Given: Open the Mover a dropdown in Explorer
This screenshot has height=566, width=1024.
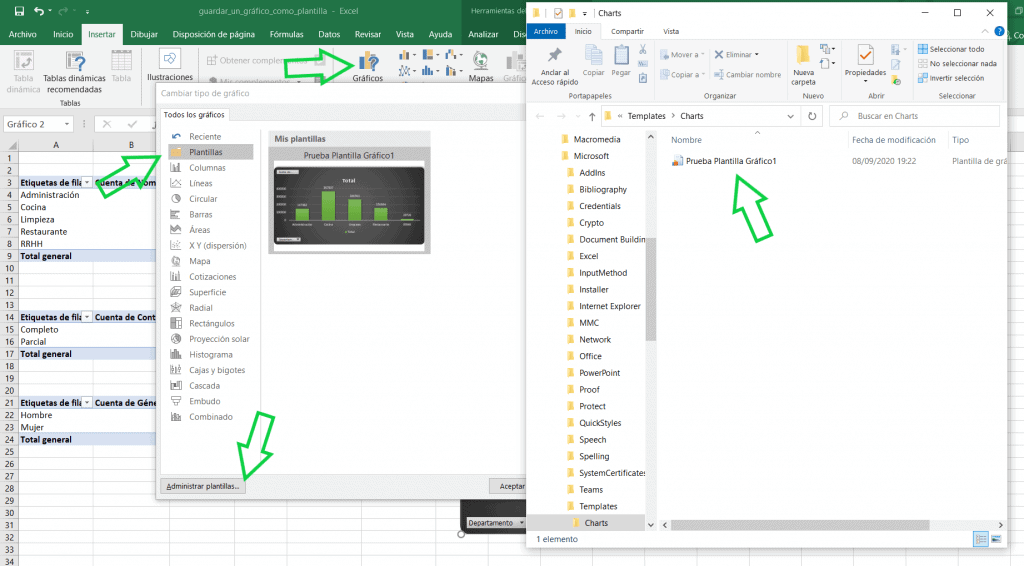Looking at the screenshot, I should click(x=682, y=55).
